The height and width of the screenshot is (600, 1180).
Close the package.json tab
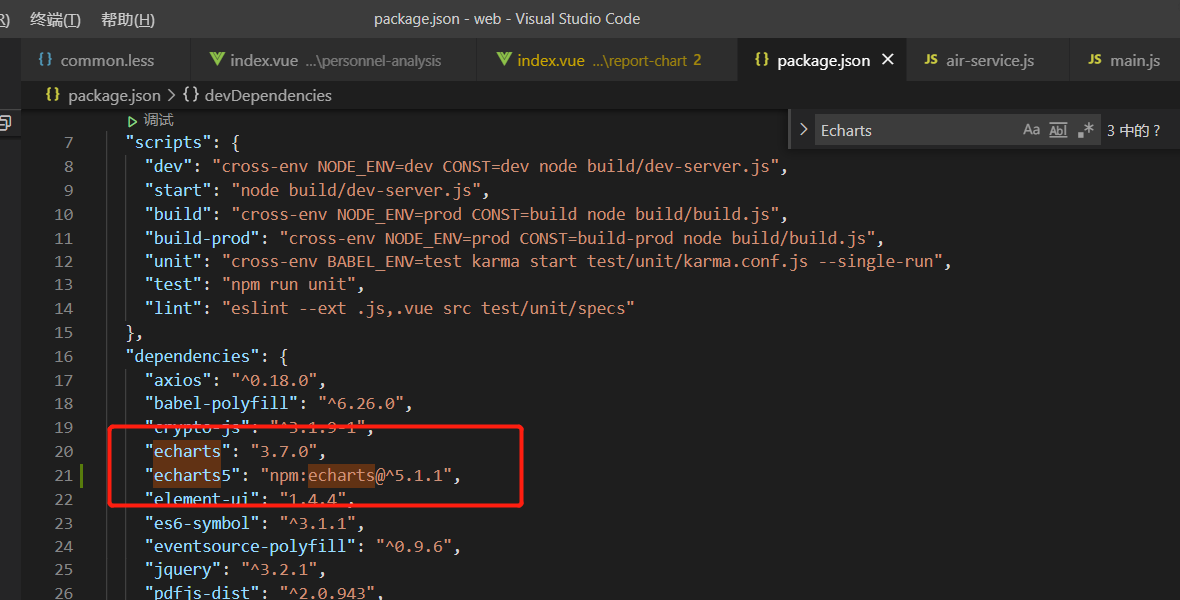click(x=888, y=59)
